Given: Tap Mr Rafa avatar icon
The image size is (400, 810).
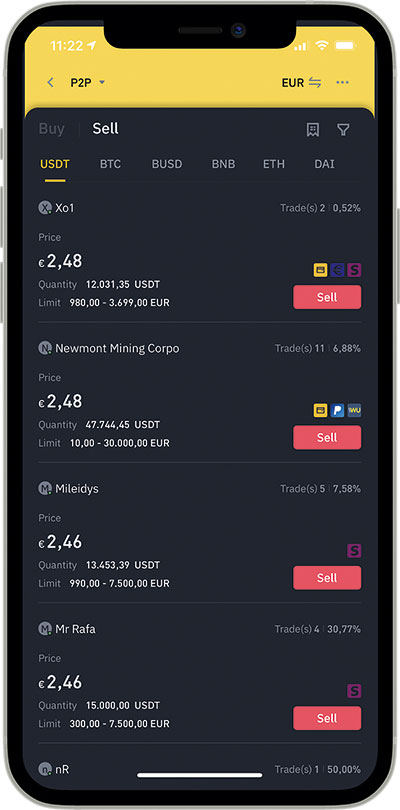Looking at the screenshot, I should [45, 629].
